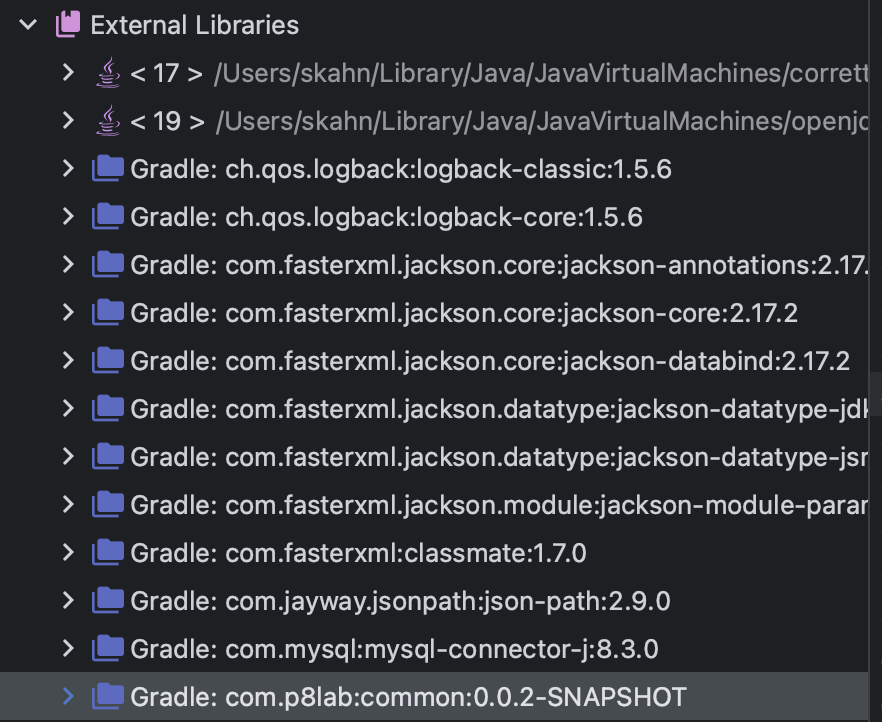Expand com.p8lab:common:0.0.2-SNAPSHOT node
This screenshot has height=722, width=882.
coord(68,696)
